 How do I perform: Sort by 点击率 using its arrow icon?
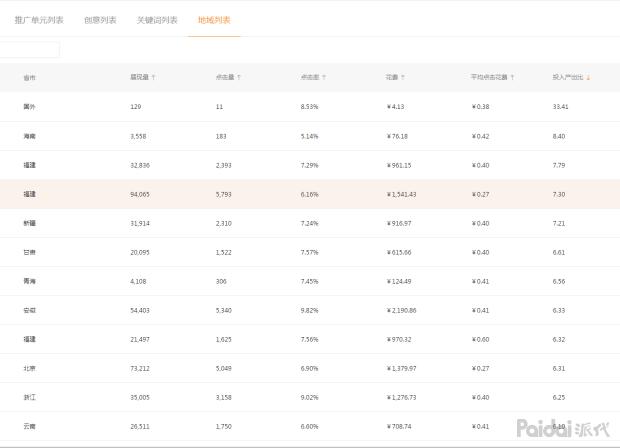[324, 78]
